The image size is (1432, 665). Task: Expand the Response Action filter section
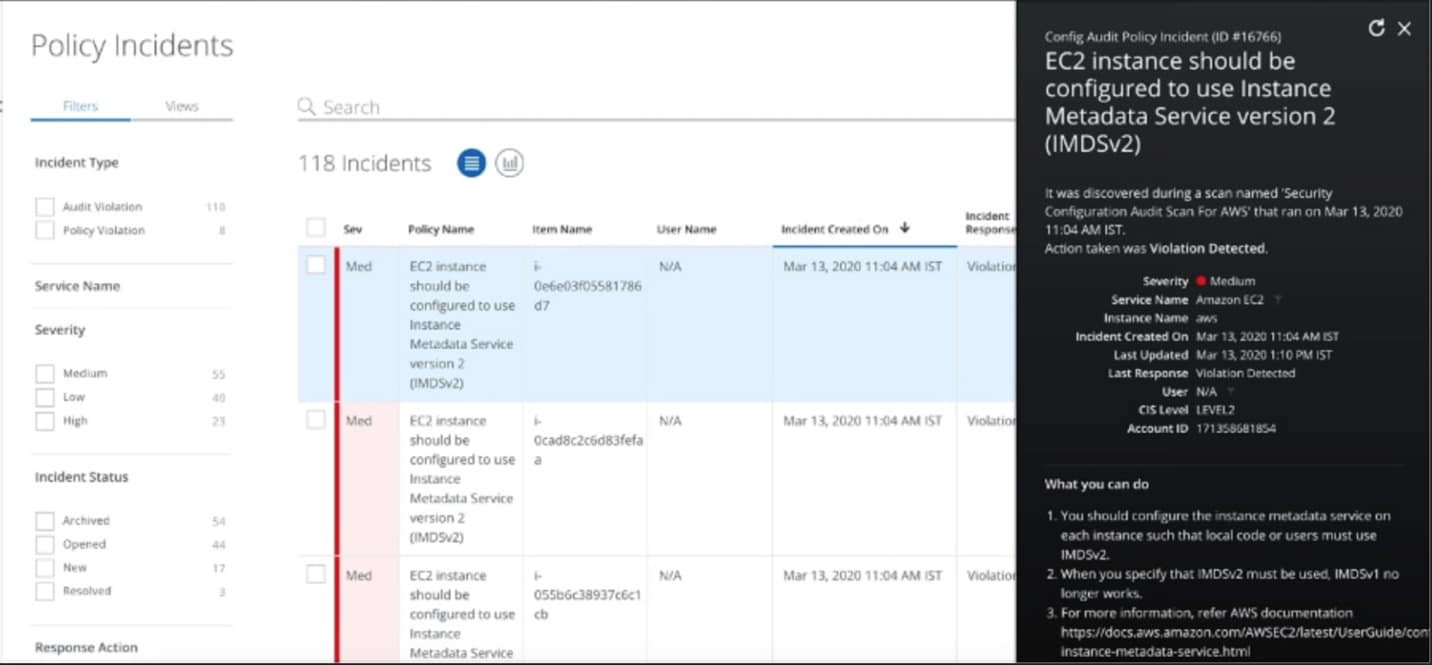point(86,647)
